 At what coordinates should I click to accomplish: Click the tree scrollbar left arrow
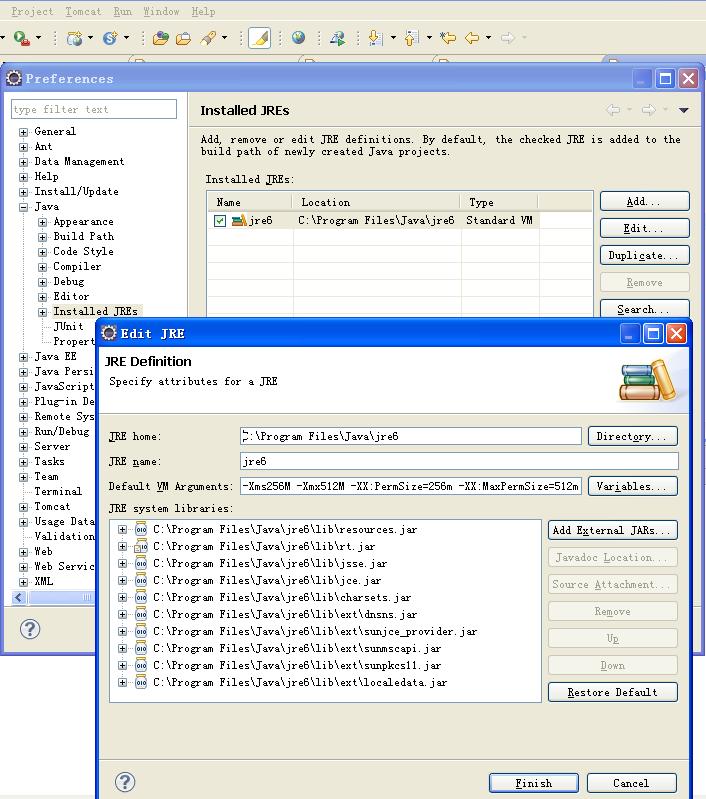point(19,597)
